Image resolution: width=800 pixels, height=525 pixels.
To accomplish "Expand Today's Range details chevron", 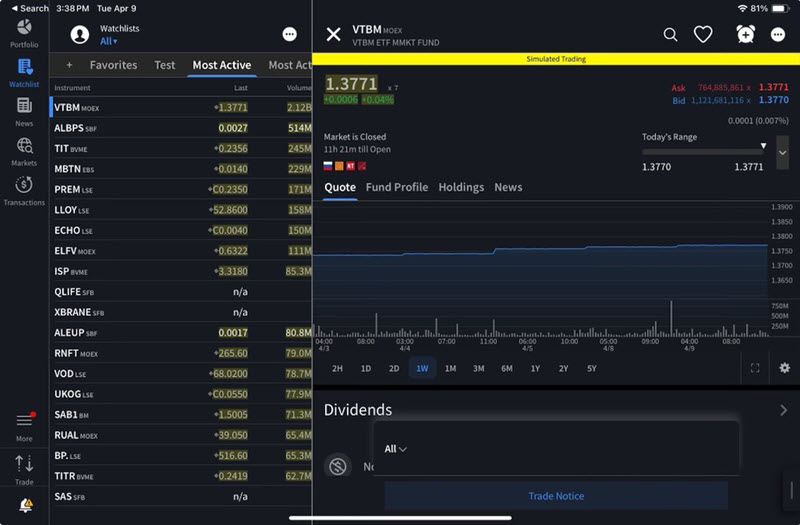I will (x=782, y=153).
